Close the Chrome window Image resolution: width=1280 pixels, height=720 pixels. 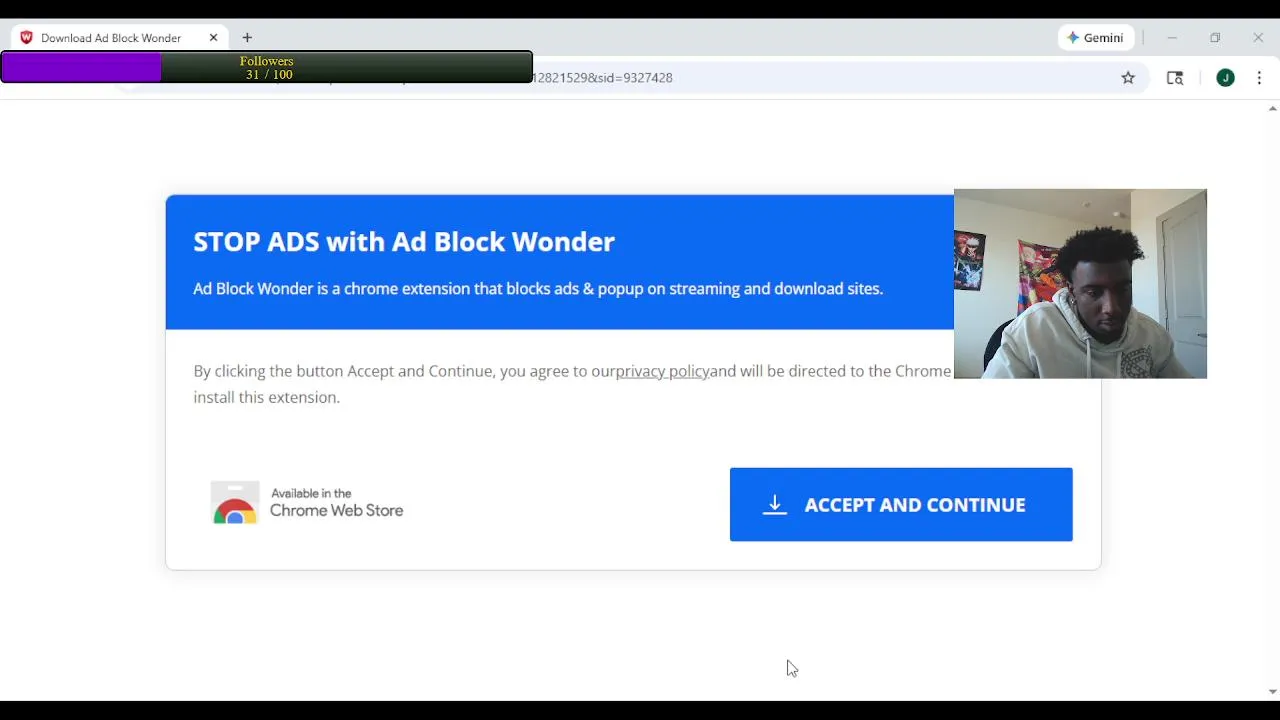click(x=1258, y=38)
